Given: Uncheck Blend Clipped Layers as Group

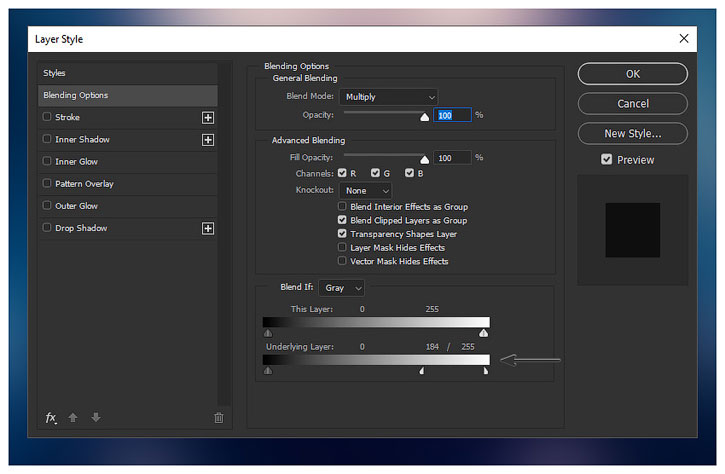Looking at the screenshot, I should [x=342, y=220].
